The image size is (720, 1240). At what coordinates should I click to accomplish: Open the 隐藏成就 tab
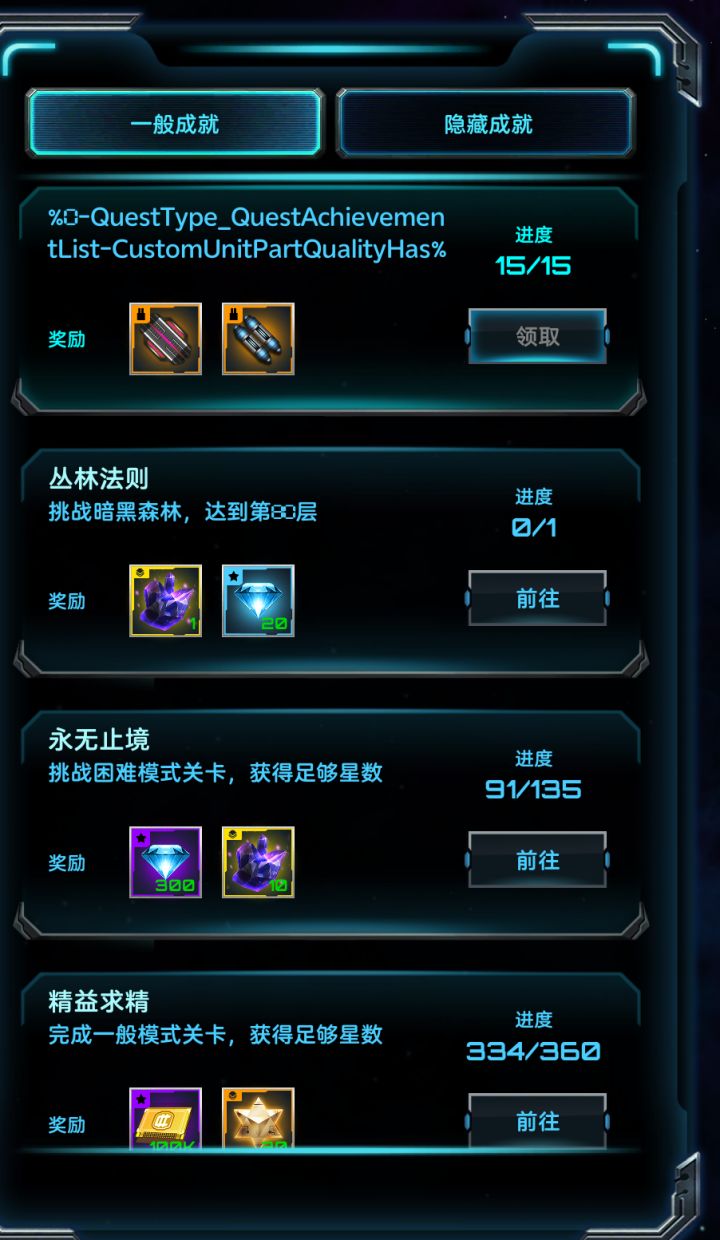pos(487,123)
